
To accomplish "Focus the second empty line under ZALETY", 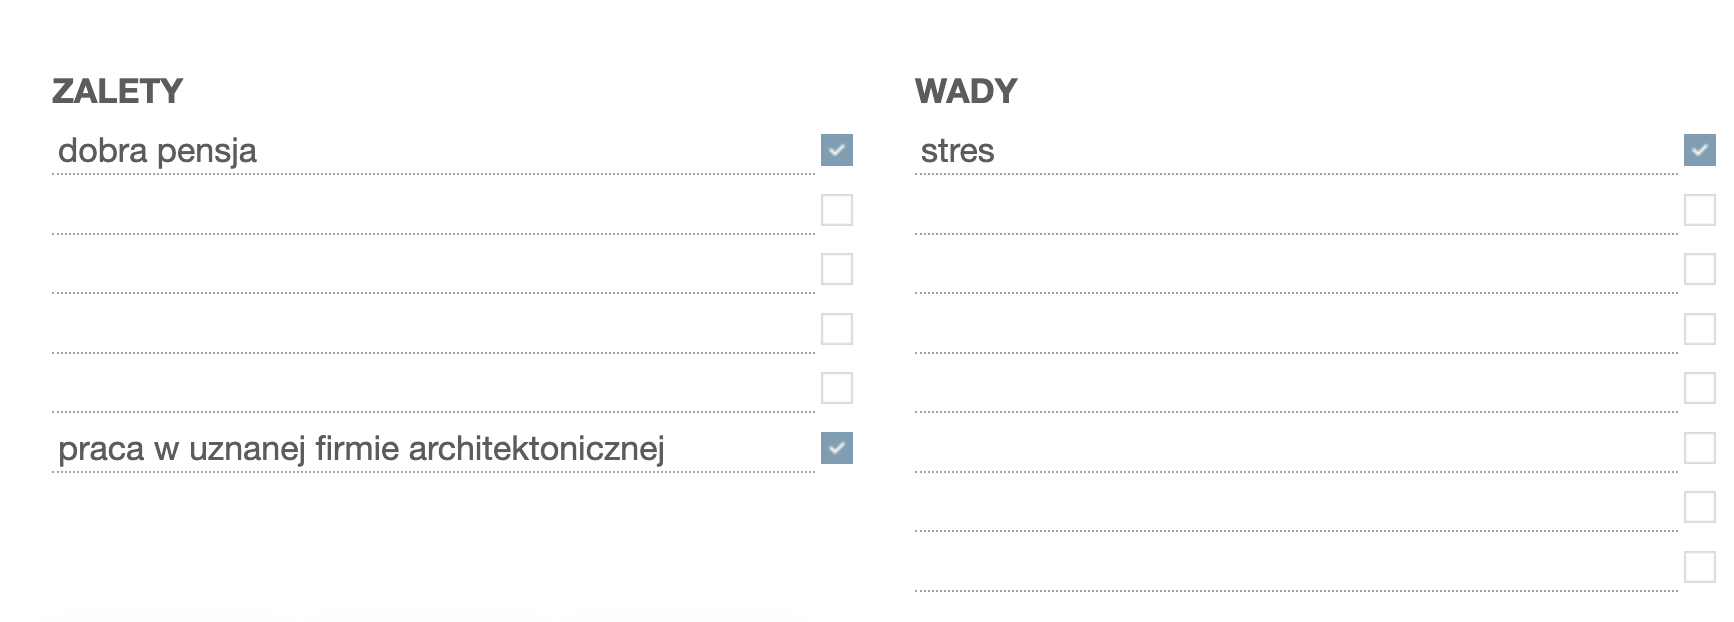I will pos(433,270).
